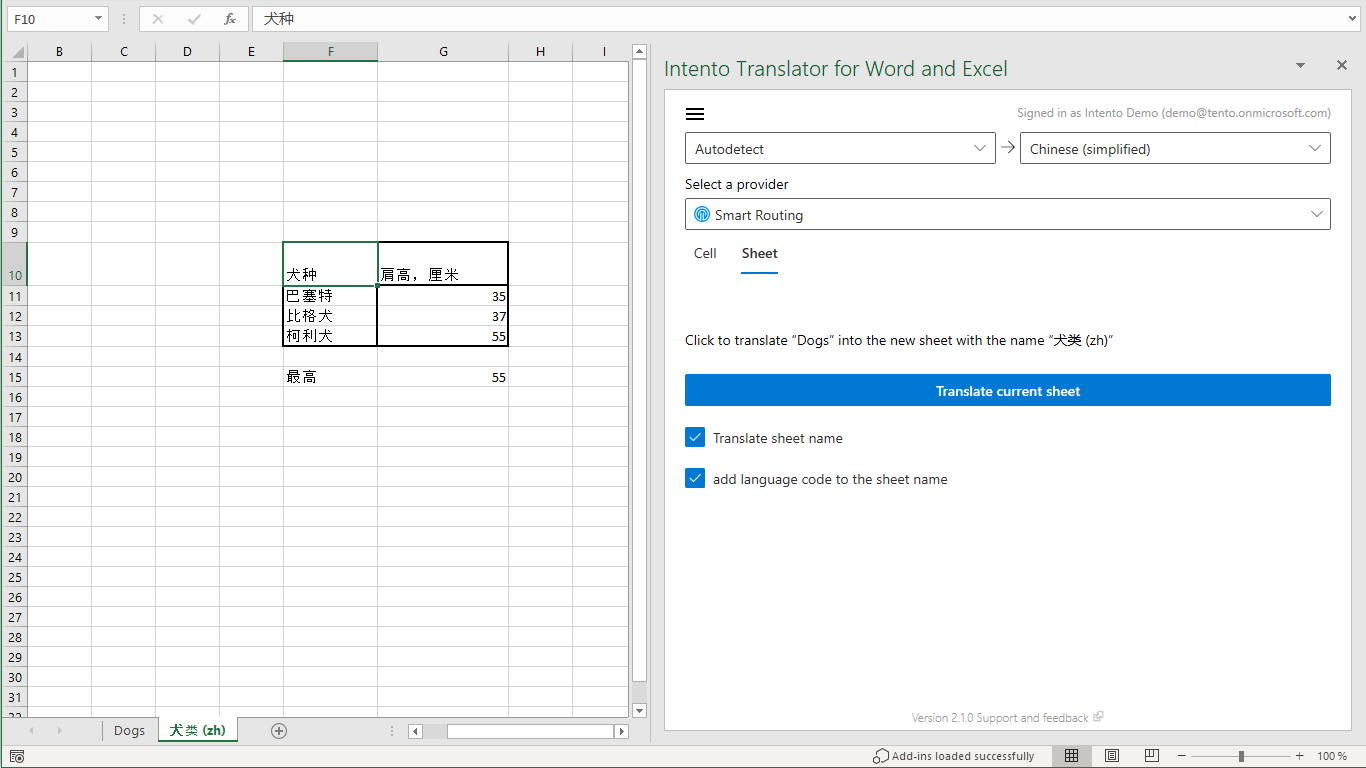
Task: Open the Chinese (simplified) target language dropdown
Action: tap(1175, 148)
